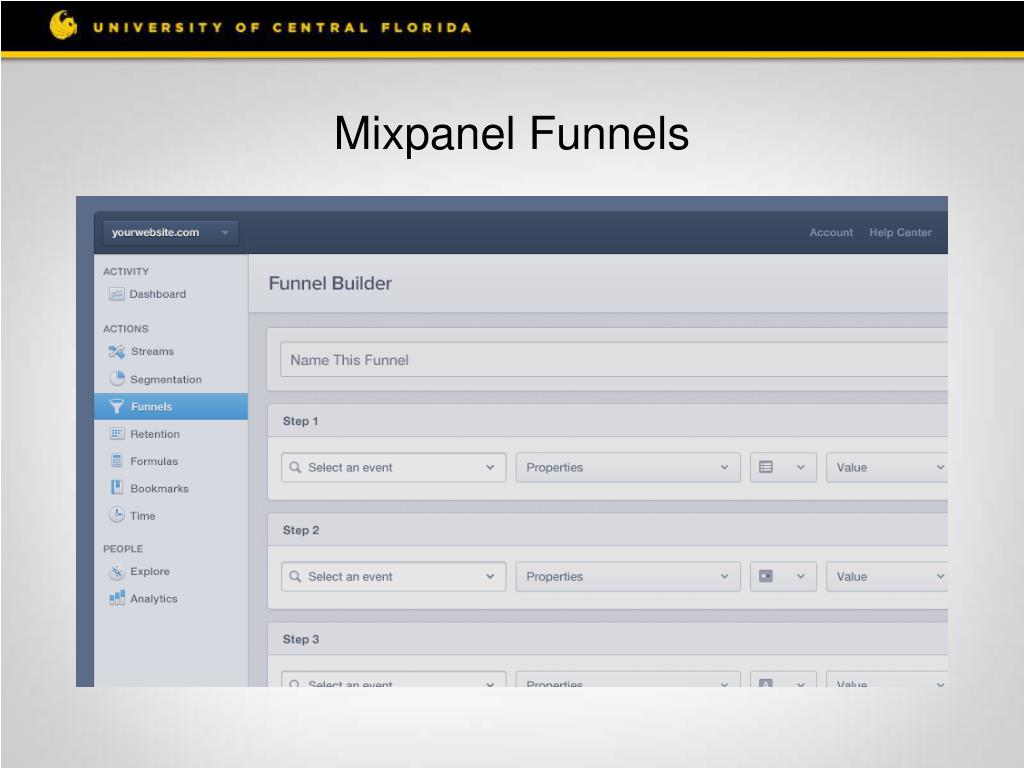Click the Mixpanel Funnels slide title
Viewport: 1024px width, 768px height.
tap(511, 134)
